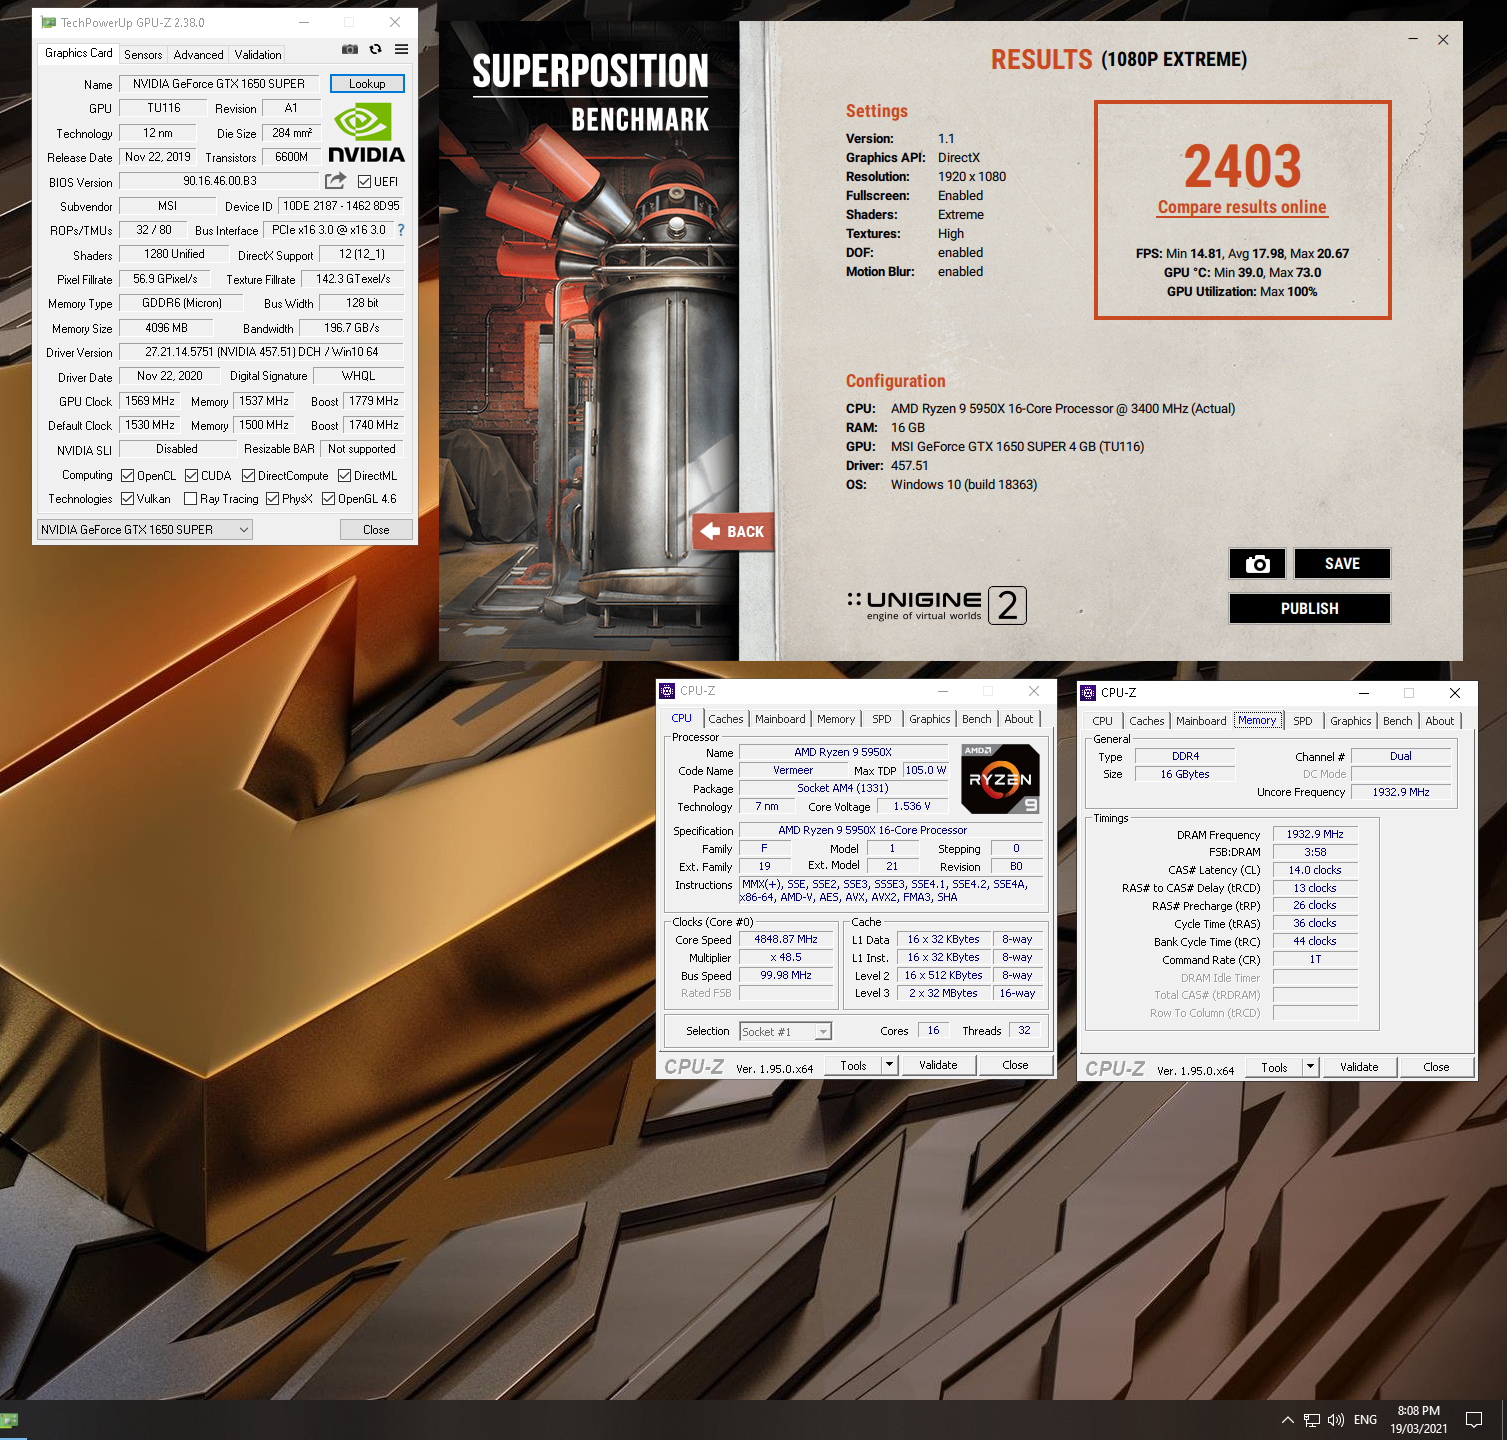Viewport: 1507px width, 1440px height.
Task: Toggle the UEFI checkbox
Action: pyautogui.click(x=364, y=182)
